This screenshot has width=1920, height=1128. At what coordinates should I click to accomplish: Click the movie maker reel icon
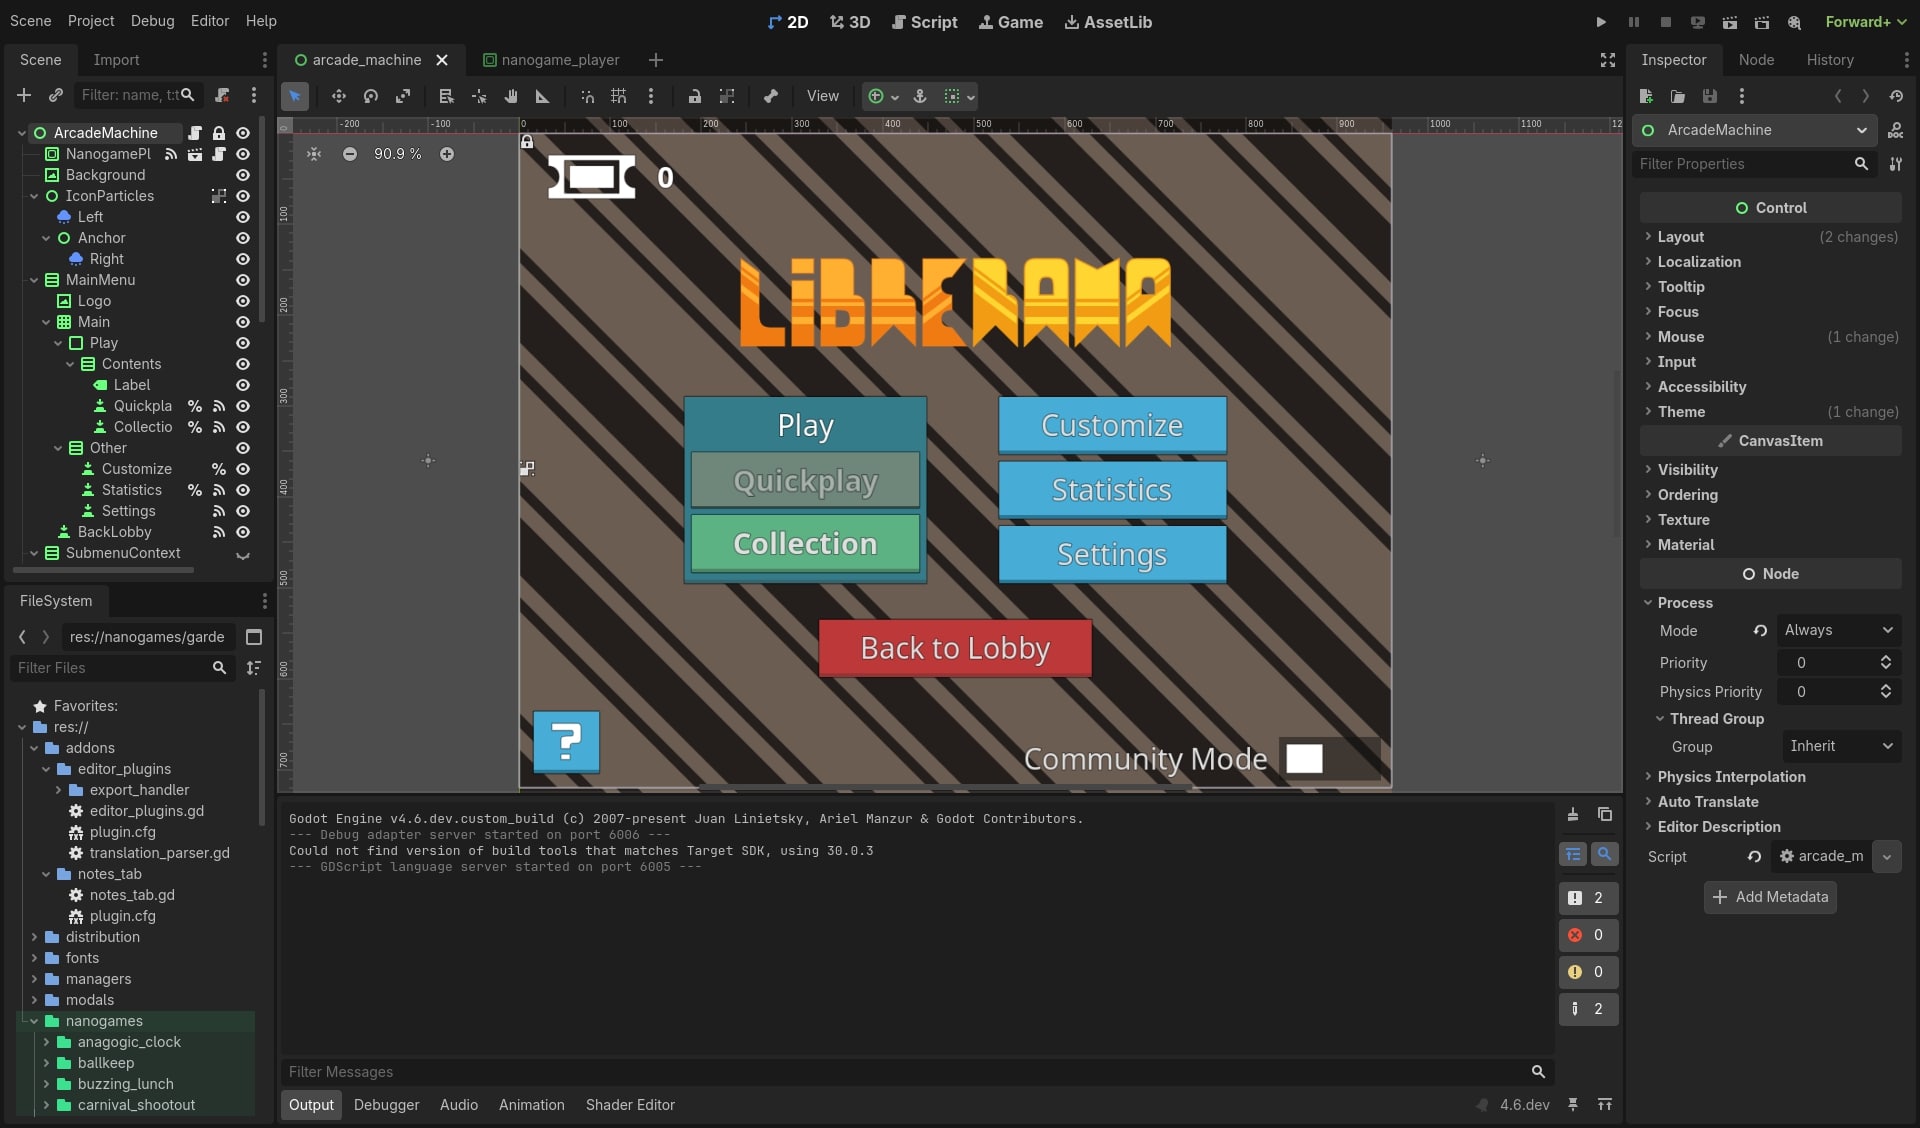click(x=1795, y=22)
